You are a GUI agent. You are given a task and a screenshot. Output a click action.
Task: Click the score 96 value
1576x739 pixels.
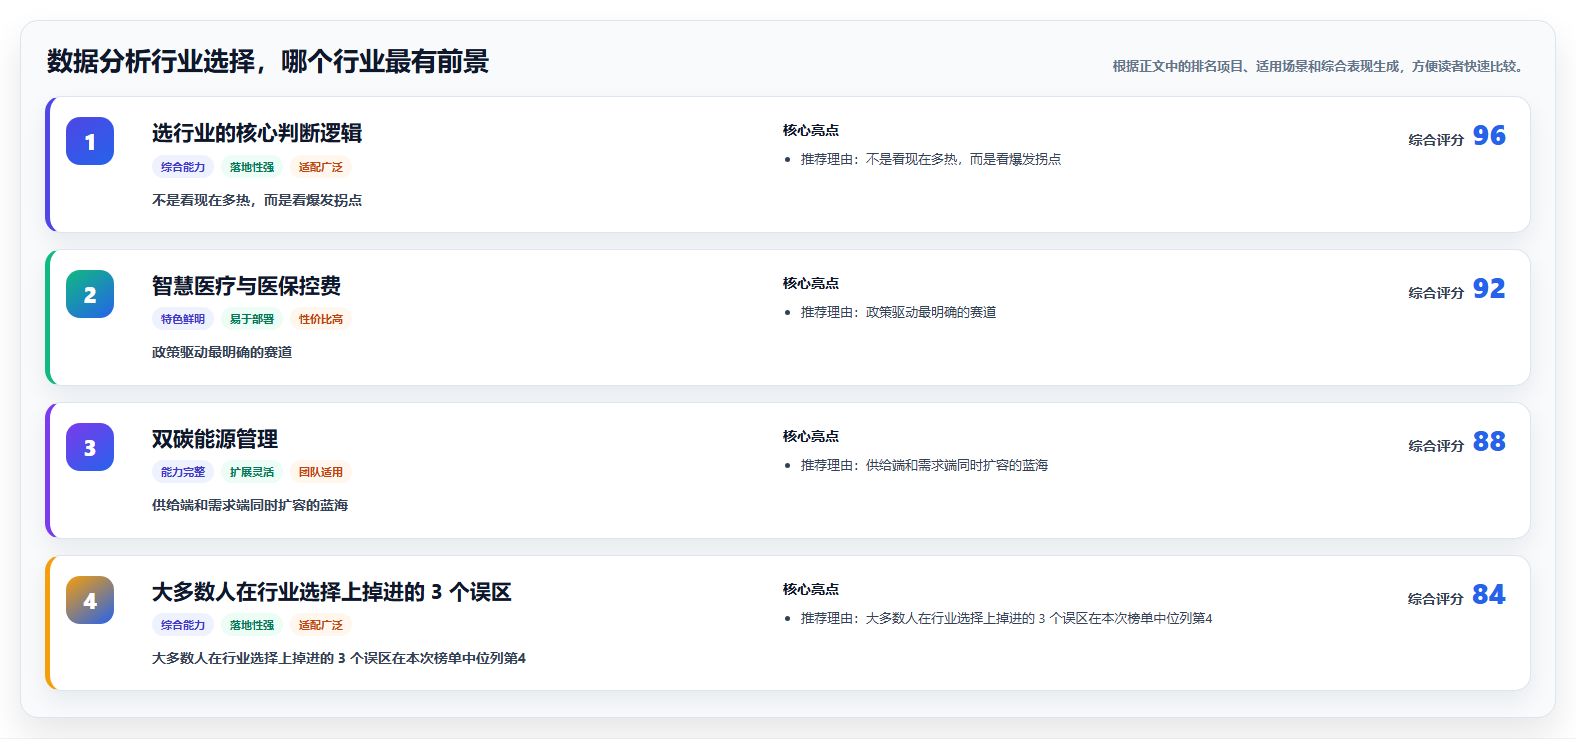[1489, 136]
